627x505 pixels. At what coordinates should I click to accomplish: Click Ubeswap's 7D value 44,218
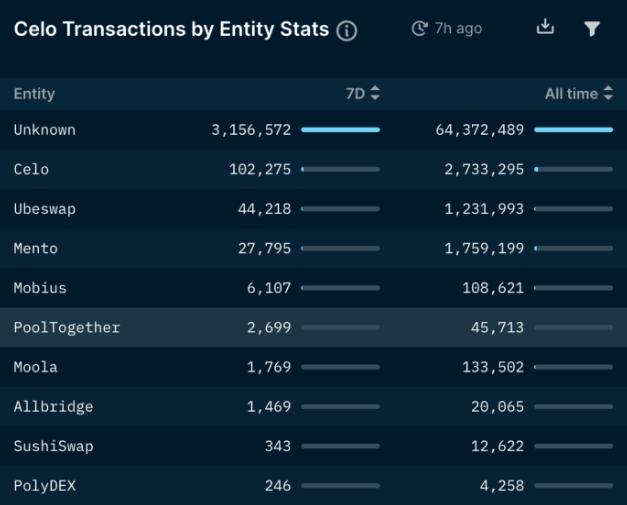264,209
